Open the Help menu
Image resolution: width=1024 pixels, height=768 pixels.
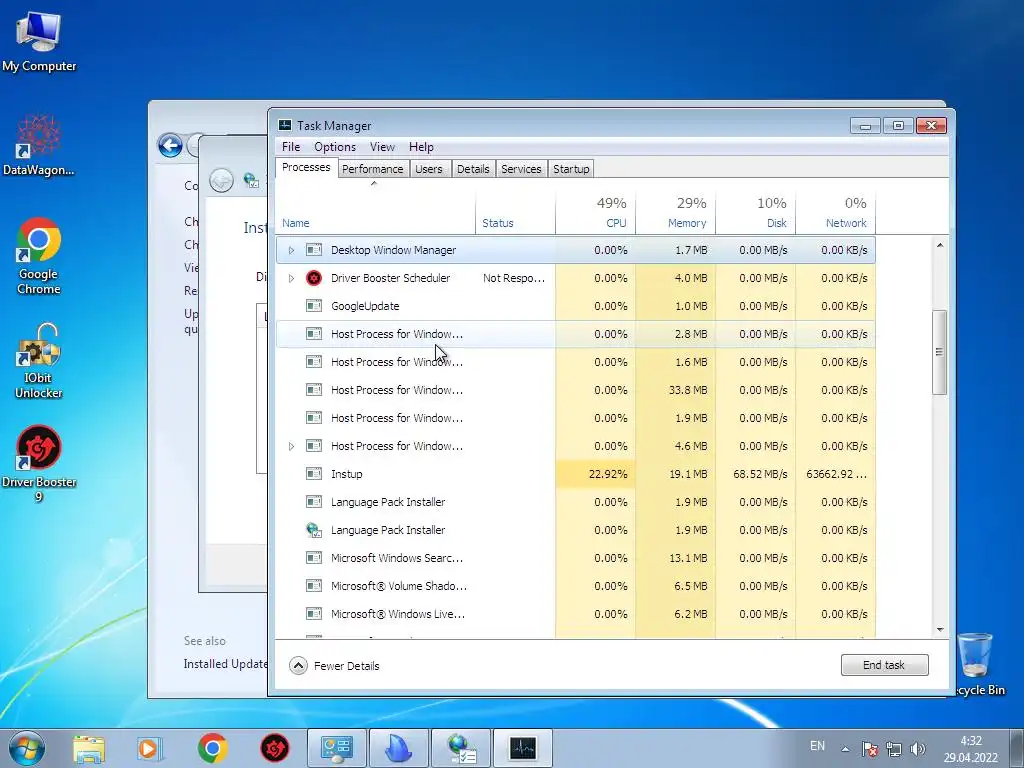pyautogui.click(x=421, y=147)
